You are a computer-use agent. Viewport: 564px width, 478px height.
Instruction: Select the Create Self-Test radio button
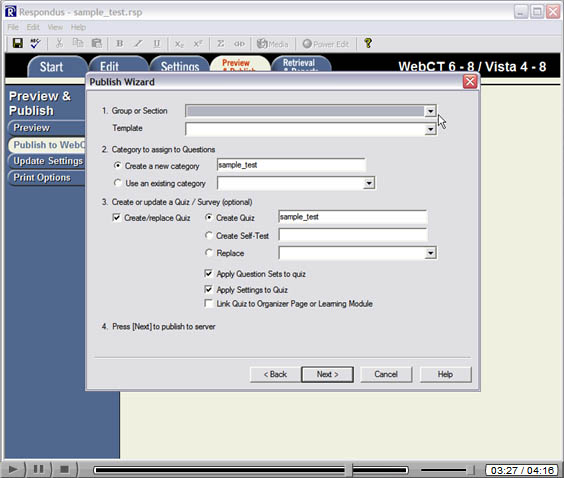pyautogui.click(x=209, y=235)
